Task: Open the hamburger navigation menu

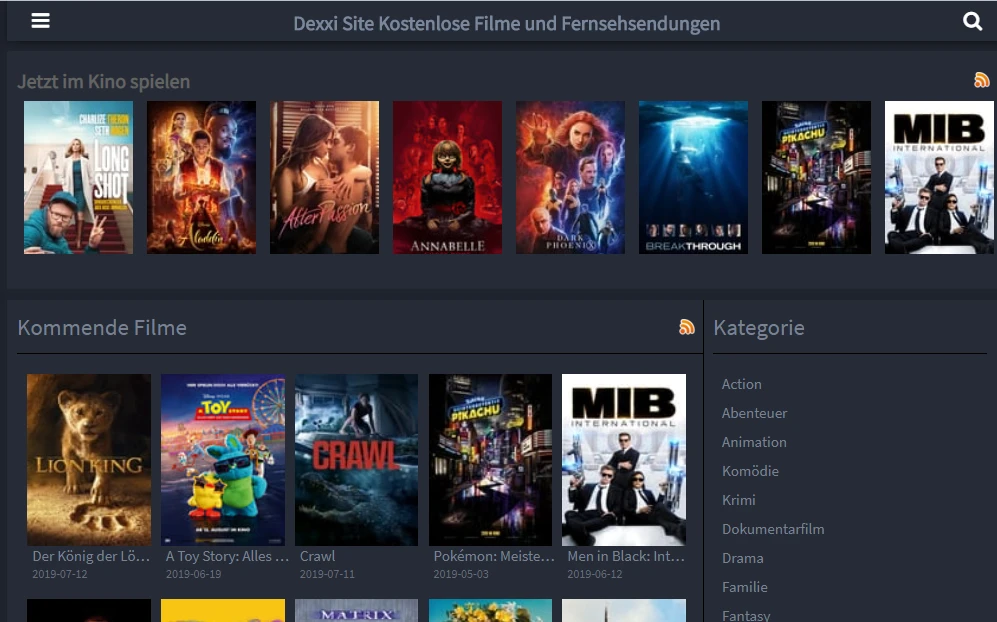Action: [40, 20]
